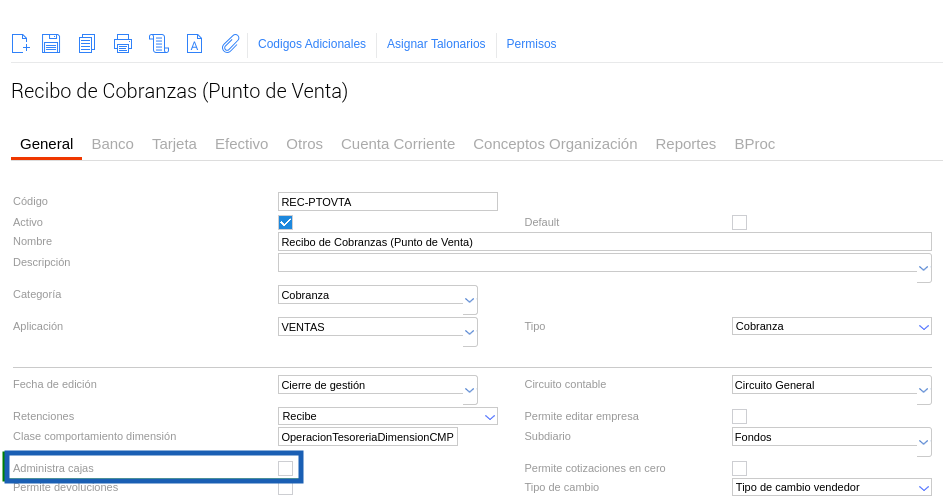This screenshot has width=943, height=502.
Task: Toggle the Activo checkbox
Action: click(285, 222)
